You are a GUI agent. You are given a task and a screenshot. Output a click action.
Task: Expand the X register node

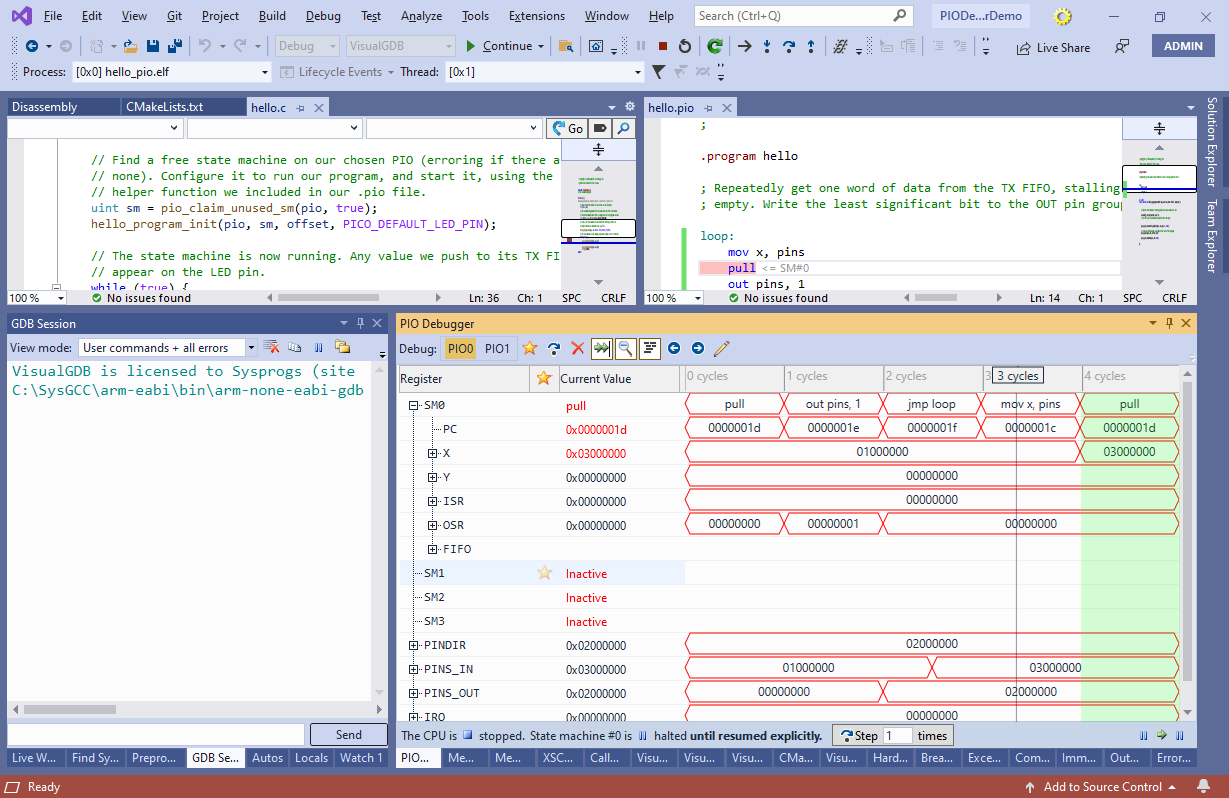(432, 453)
